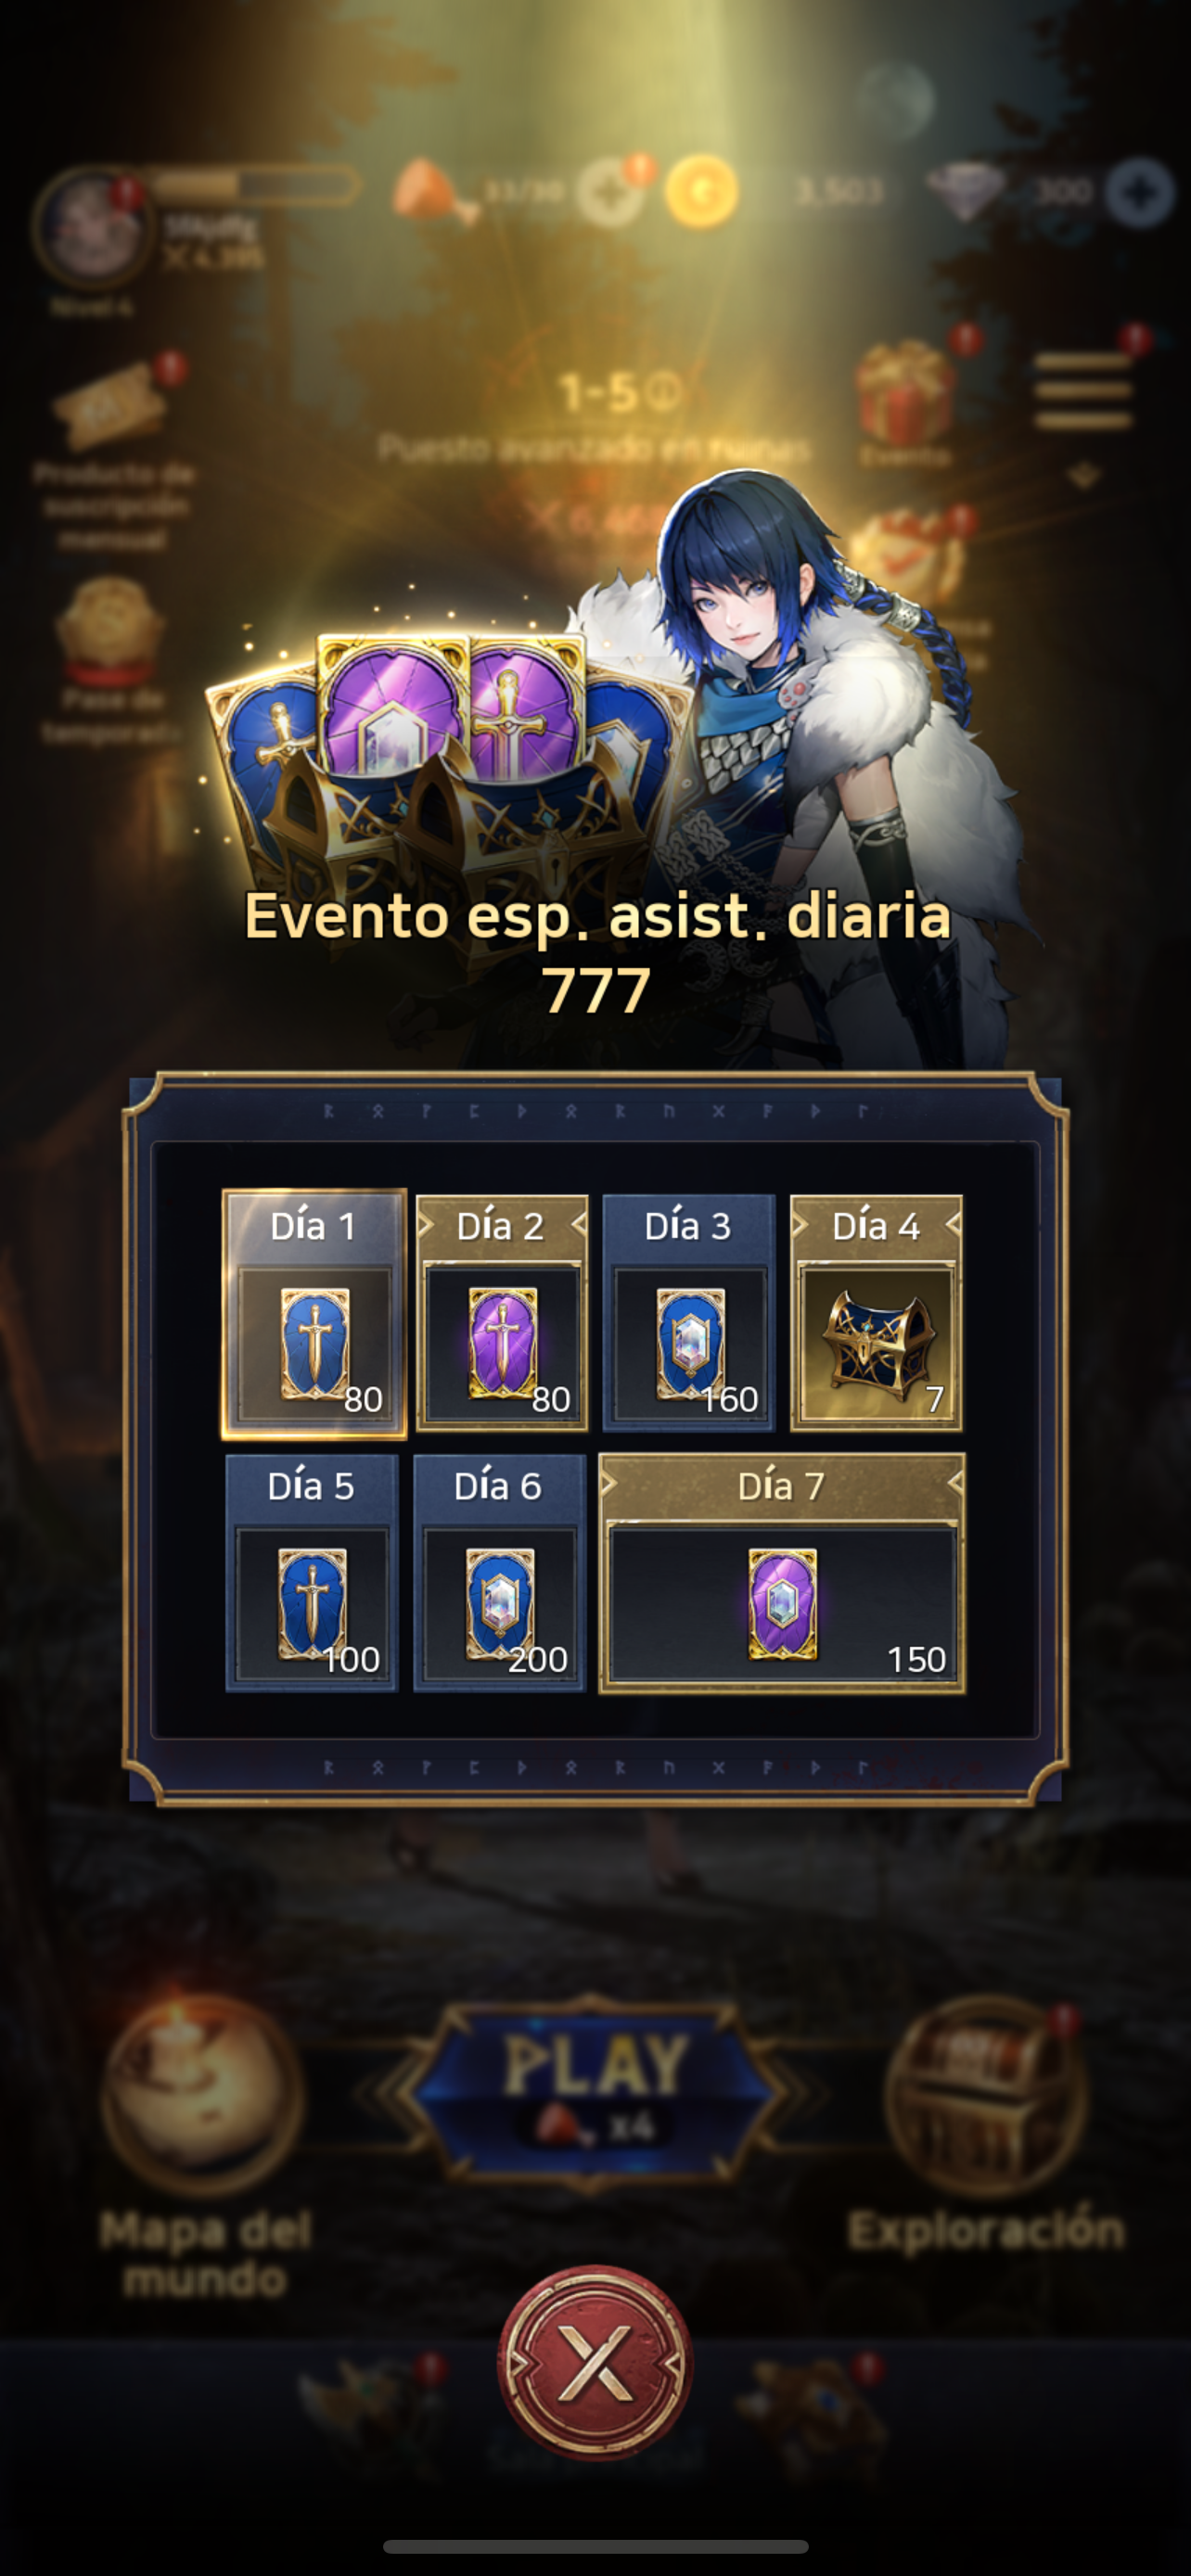This screenshot has width=1191, height=2576.
Task: Open the Pase de temporada icon
Action: tap(110, 660)
